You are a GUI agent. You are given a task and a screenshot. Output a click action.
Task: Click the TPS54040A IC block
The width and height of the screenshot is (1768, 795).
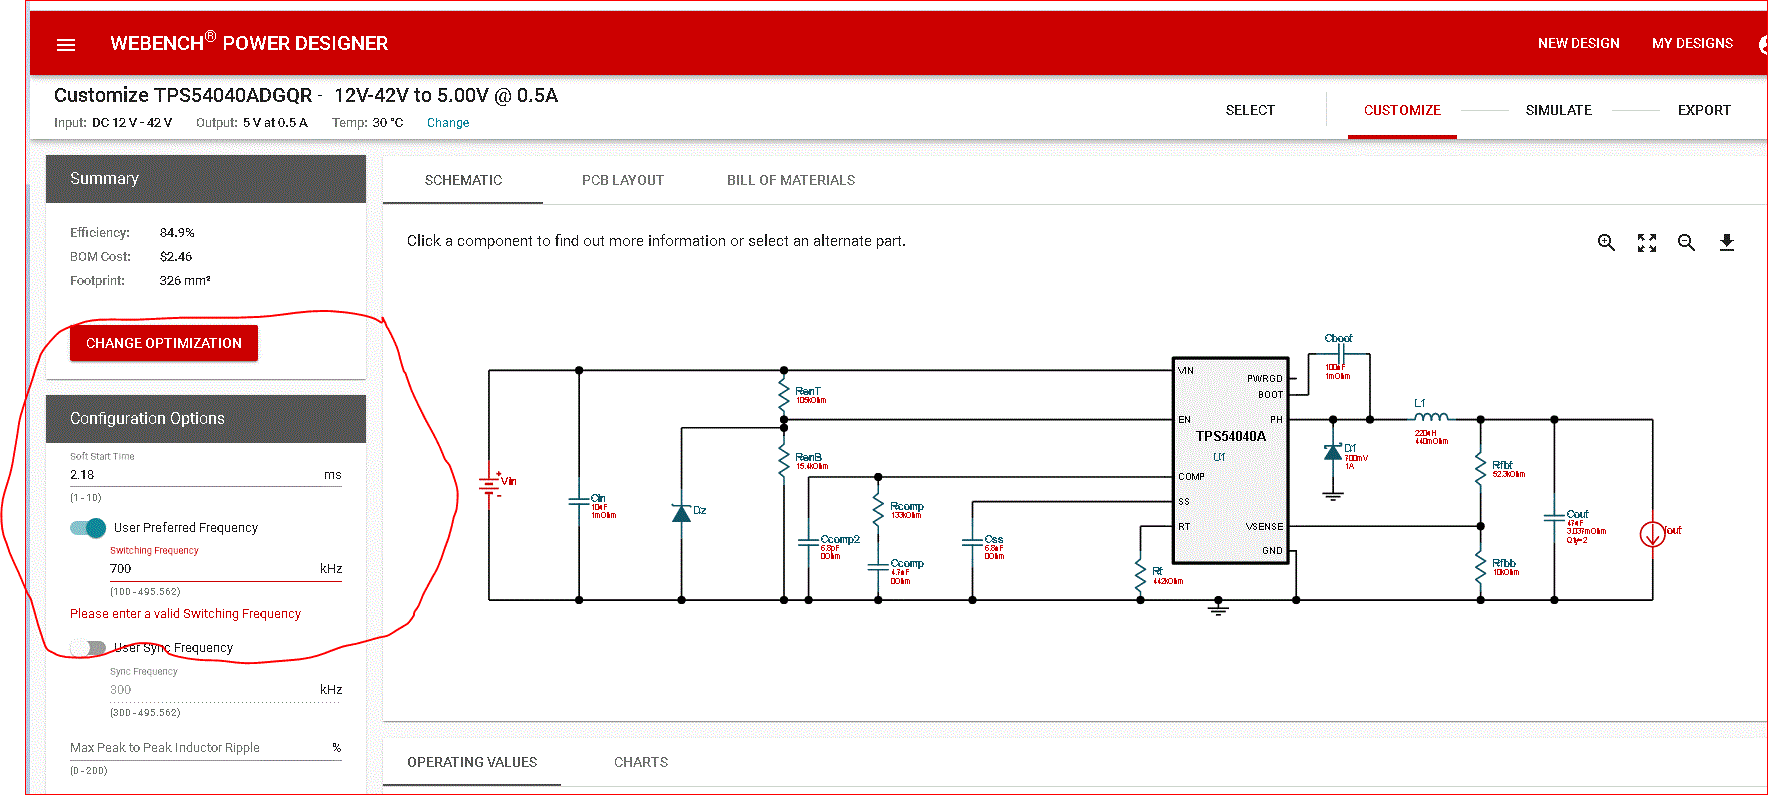click(1231, 460)
